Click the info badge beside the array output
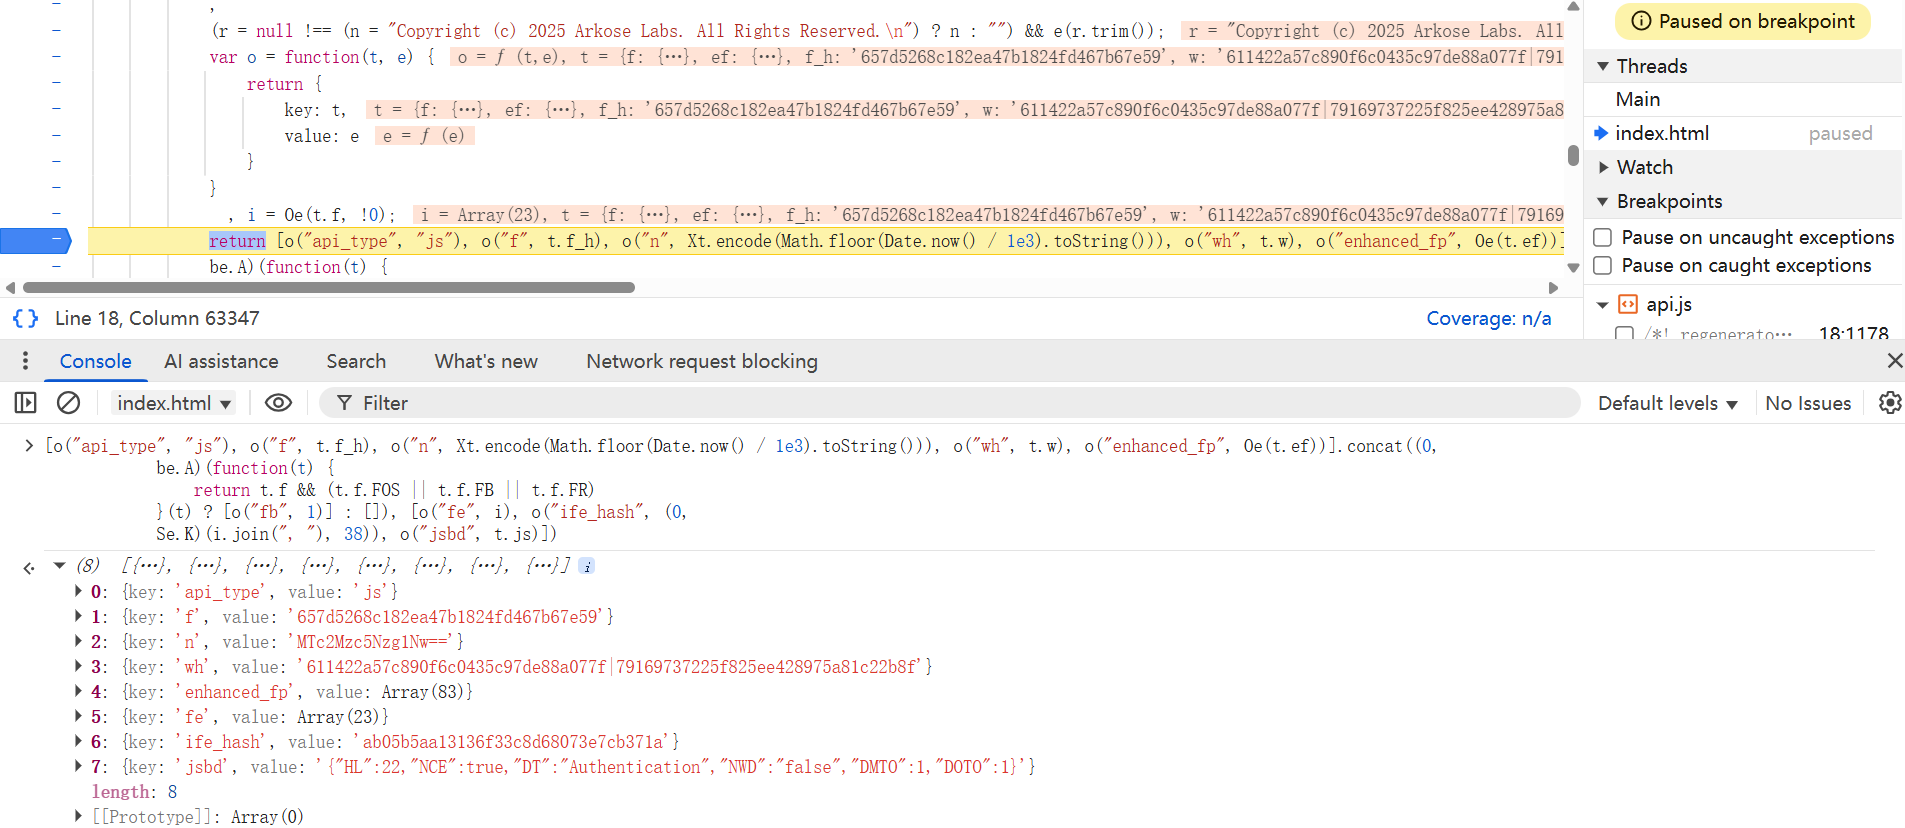 coord(587,566)
